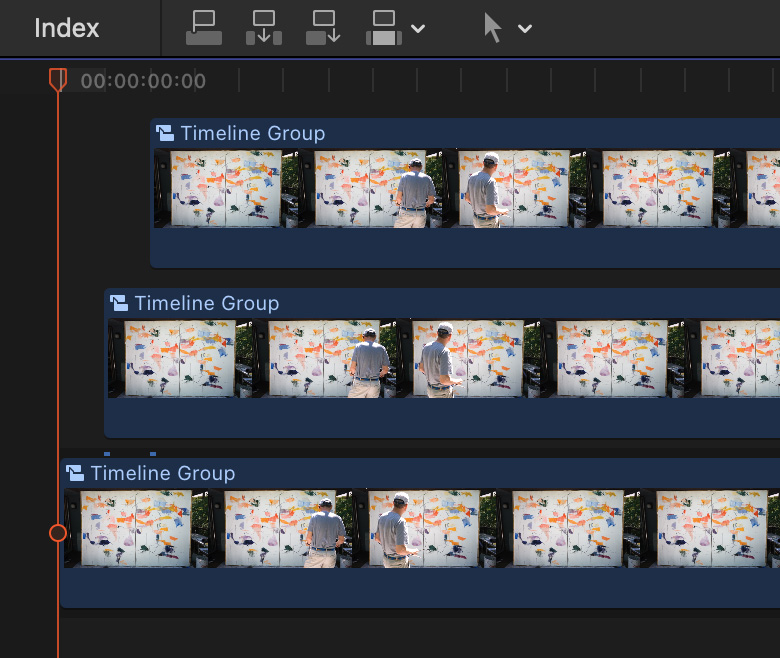Open the tools pop-up menu chevron

524,29
